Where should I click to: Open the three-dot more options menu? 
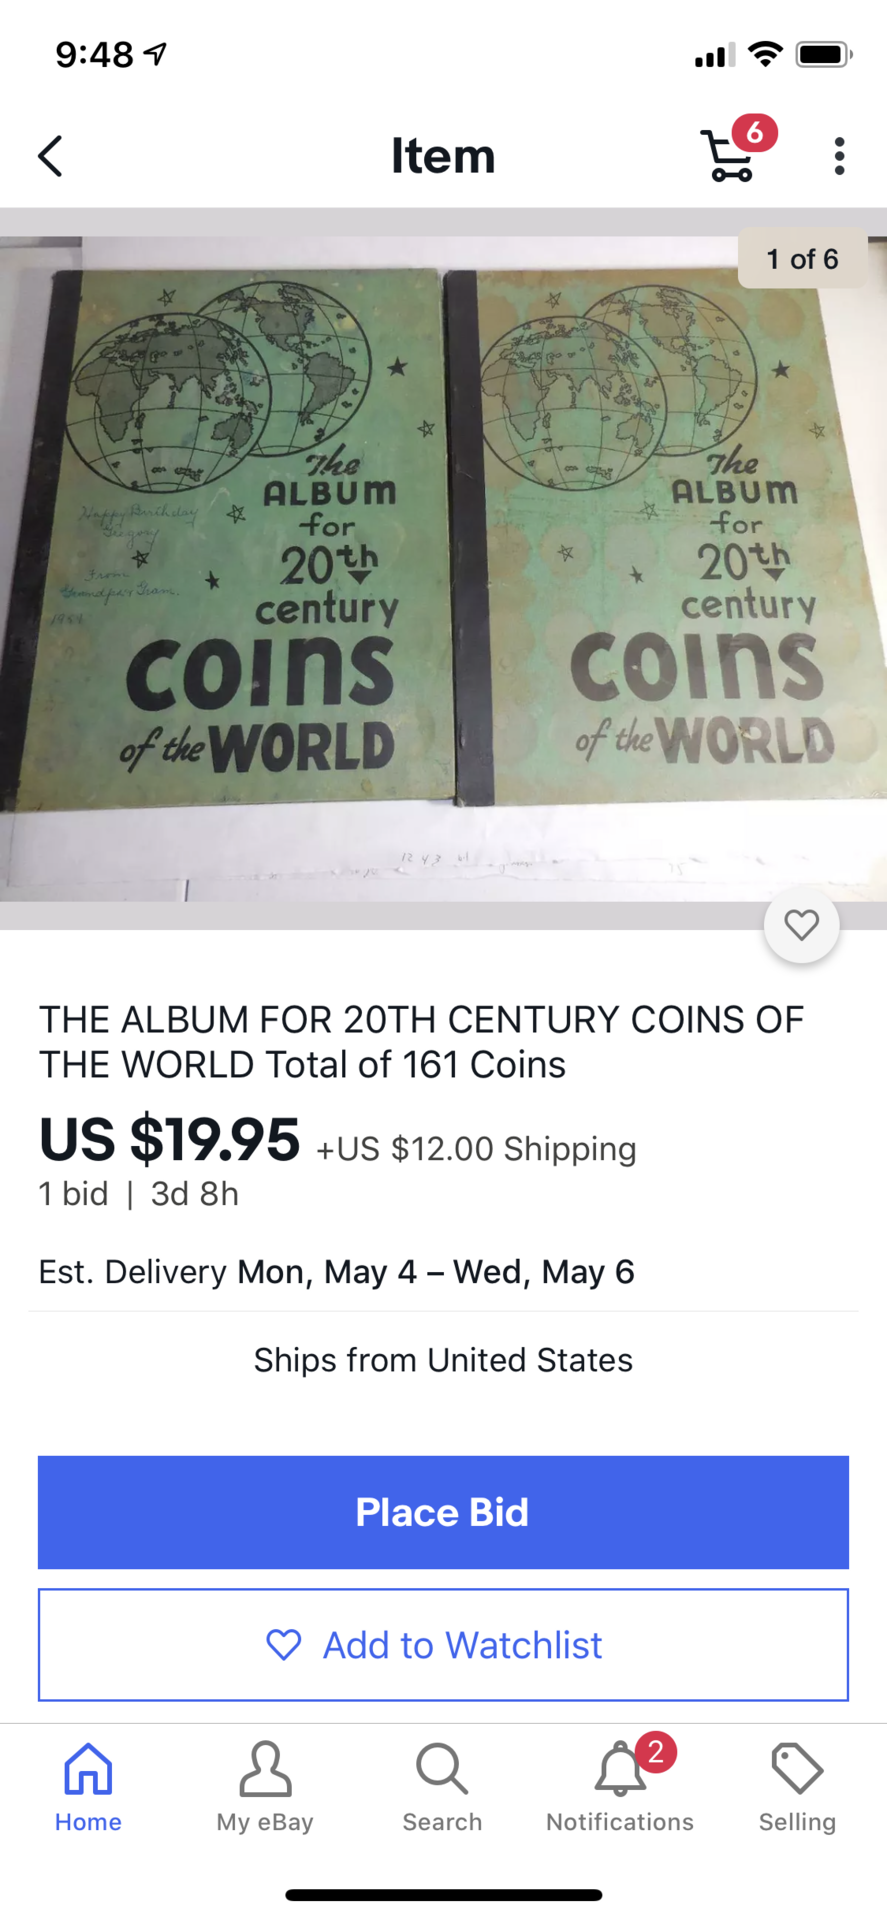pyautogui.click(x=839, y=156)
